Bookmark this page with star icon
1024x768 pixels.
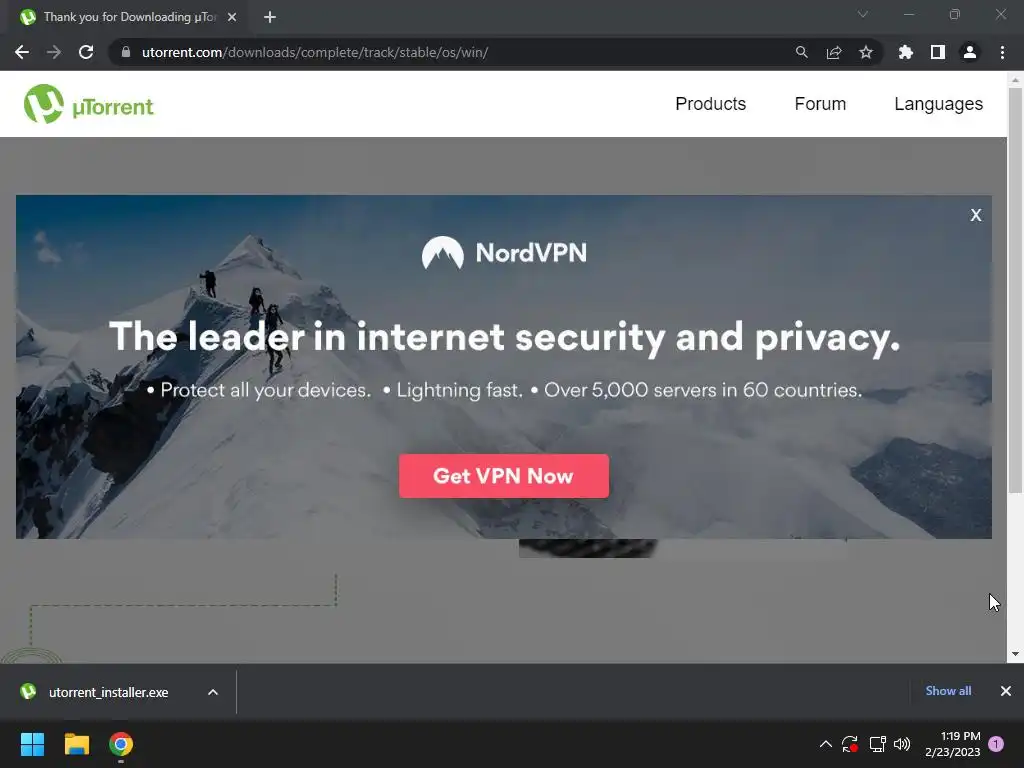(x=866, y=52)
